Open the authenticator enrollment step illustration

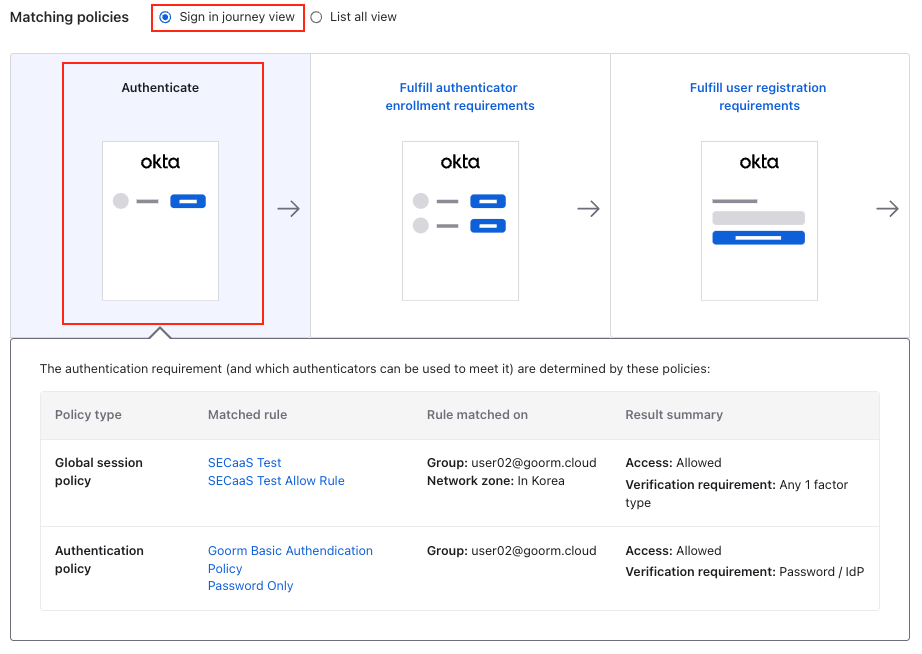[x=460, y=220]
